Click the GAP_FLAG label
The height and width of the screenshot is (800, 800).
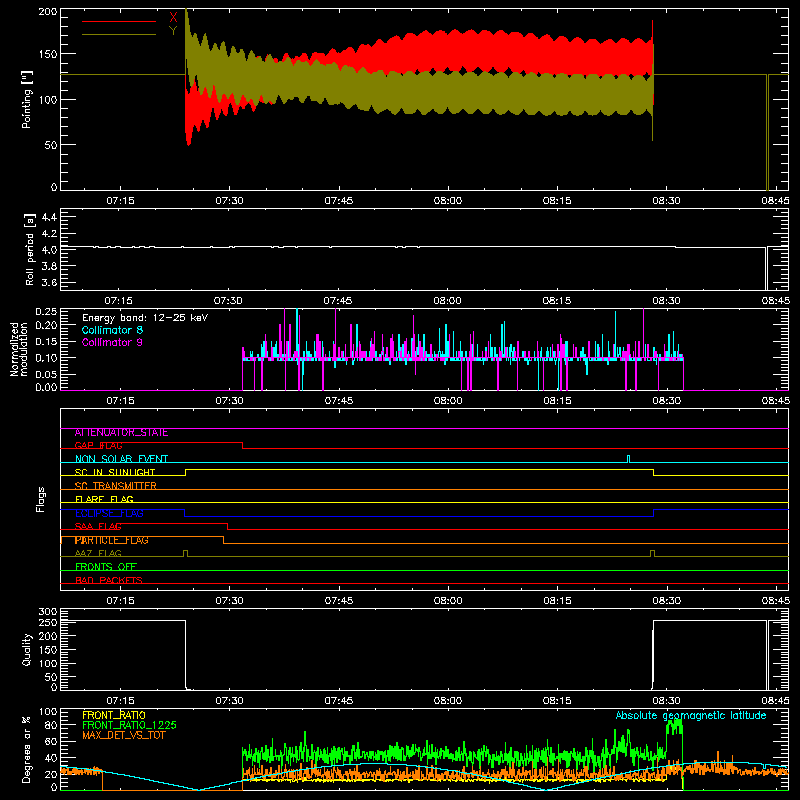(x=98, y=446)
